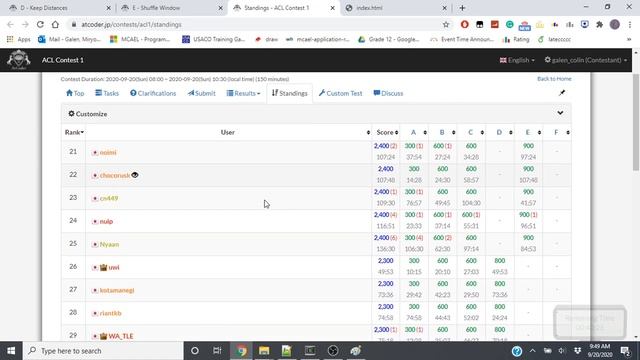Open Chrome three-dot menu
The height and width of the screenshot is (360, 640).
[x=629, y=24]
